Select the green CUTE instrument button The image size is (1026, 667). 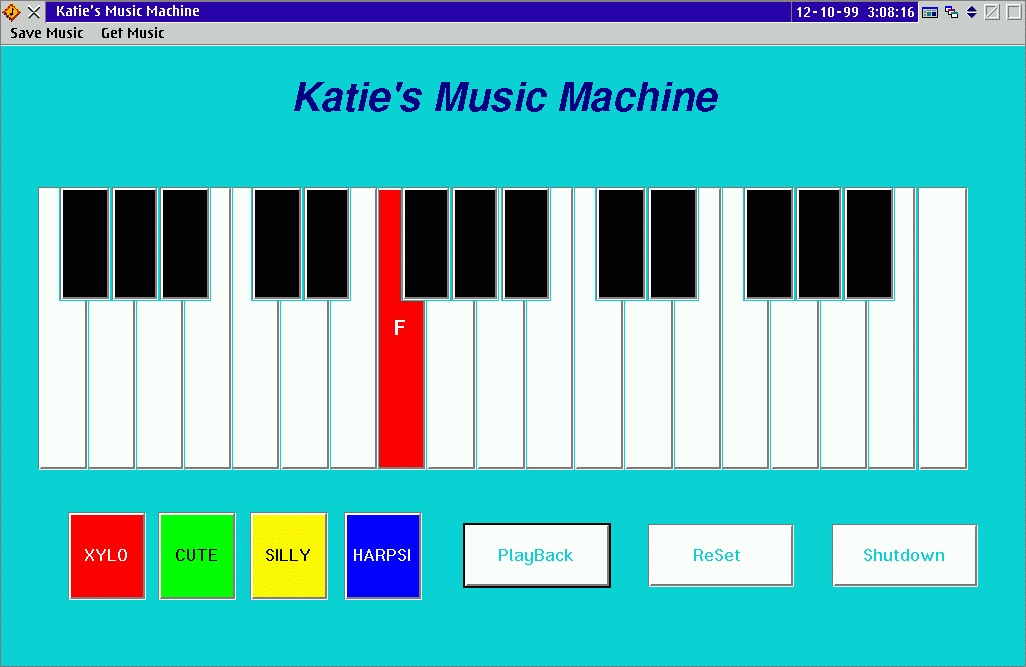click(197, 556)
